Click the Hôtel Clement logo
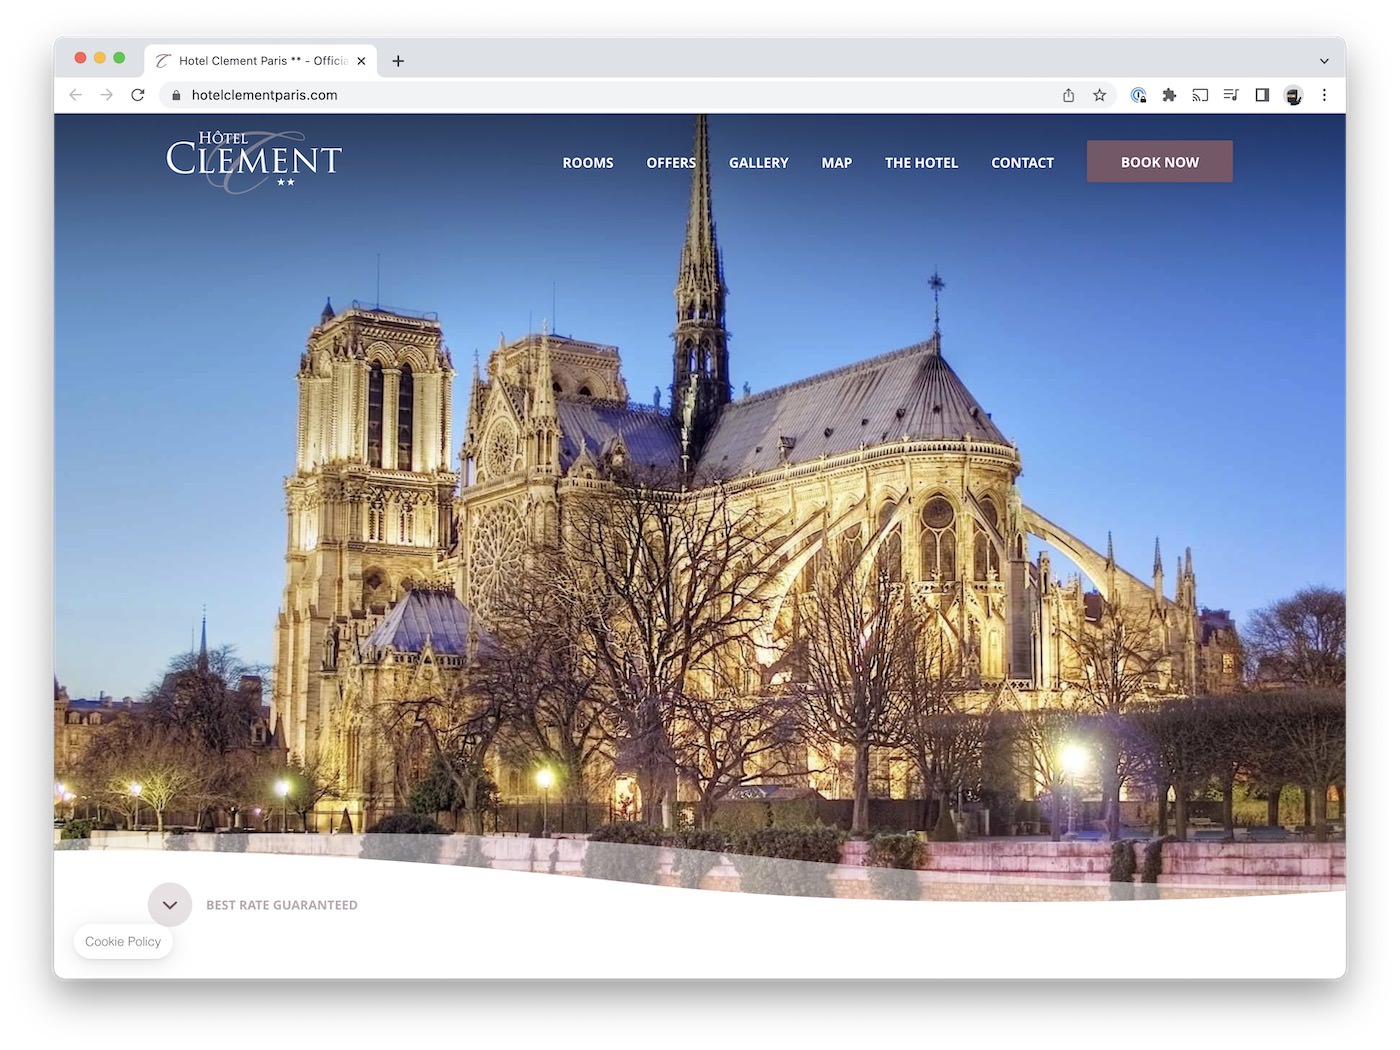The height and width of the screenshot is (1050, 1400). [x=253, y=160]
